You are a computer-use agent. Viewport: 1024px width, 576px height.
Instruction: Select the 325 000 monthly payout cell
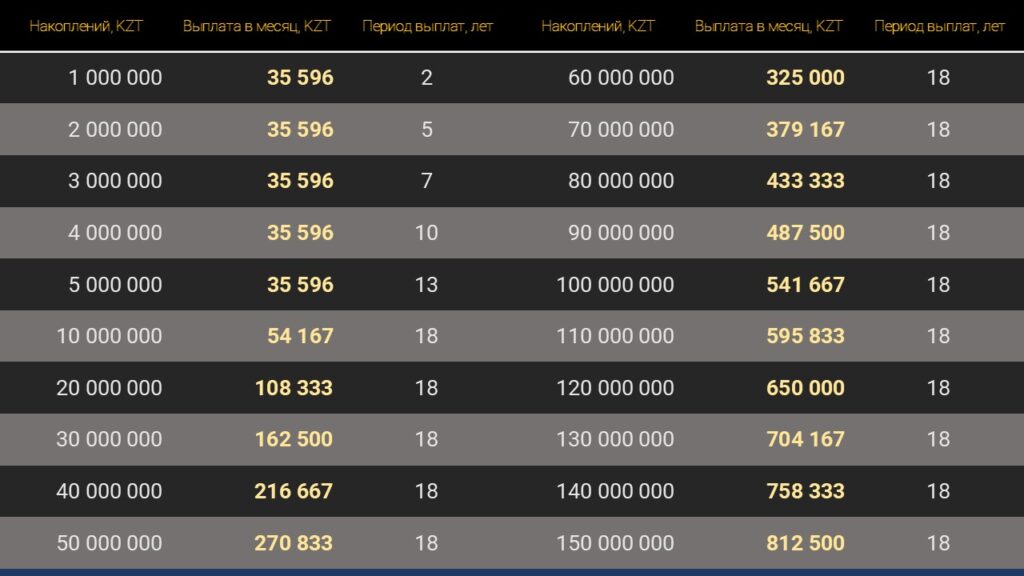click(x=805, y=78)
